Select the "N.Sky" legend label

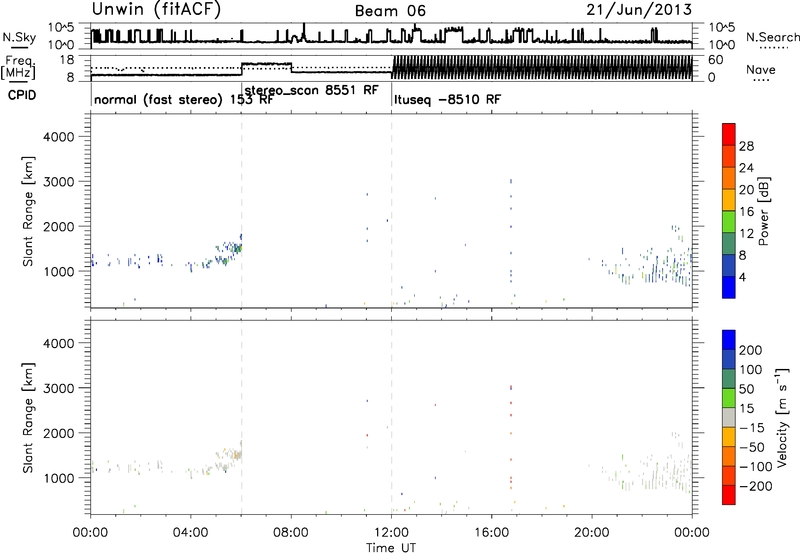pyautogui.click(x=19, y=37)
